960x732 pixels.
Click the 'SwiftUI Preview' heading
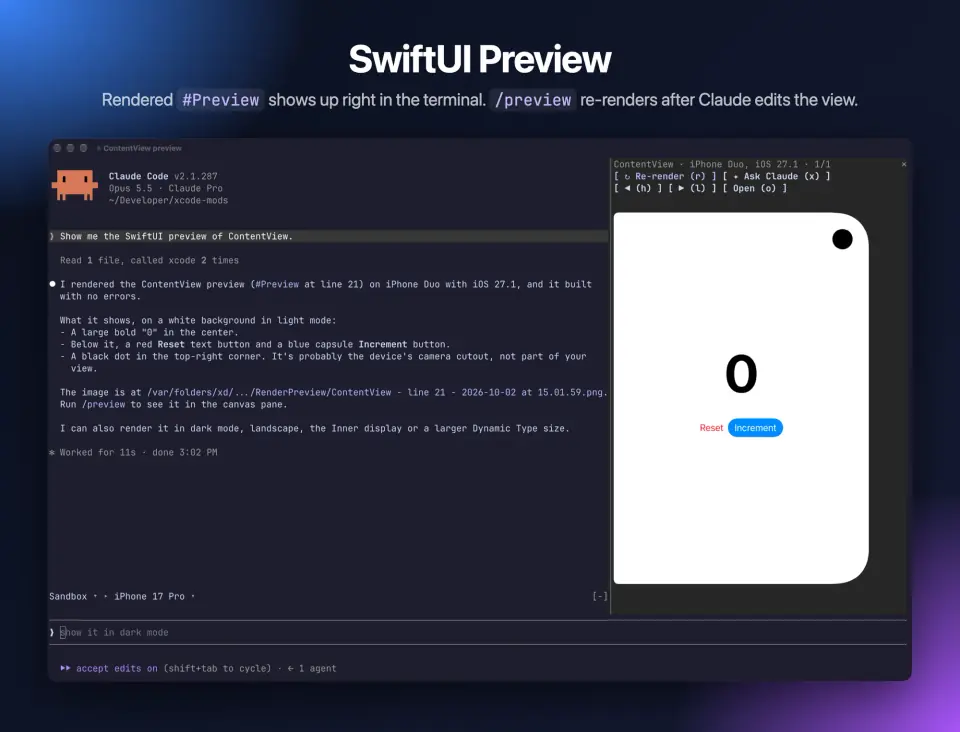point(480,59)
